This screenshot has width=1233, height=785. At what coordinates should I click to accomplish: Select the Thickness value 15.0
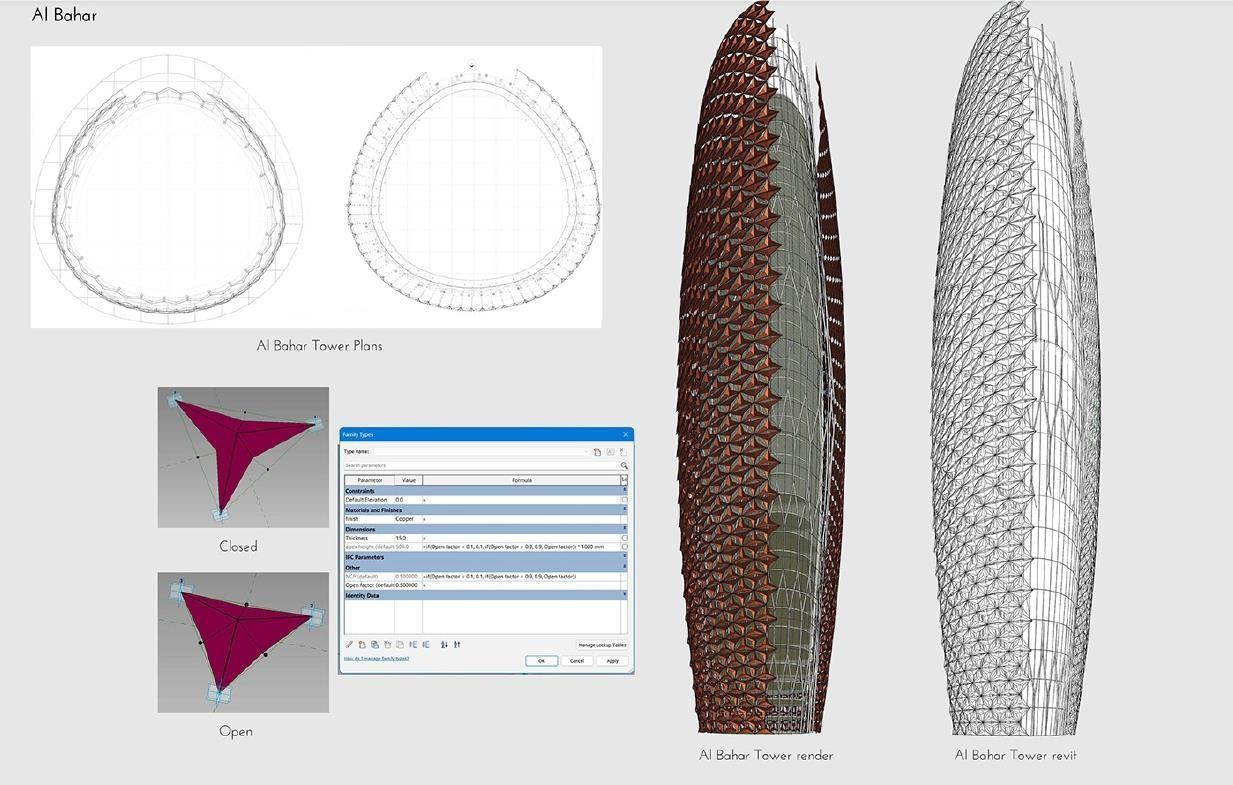[x=408, y=538]
